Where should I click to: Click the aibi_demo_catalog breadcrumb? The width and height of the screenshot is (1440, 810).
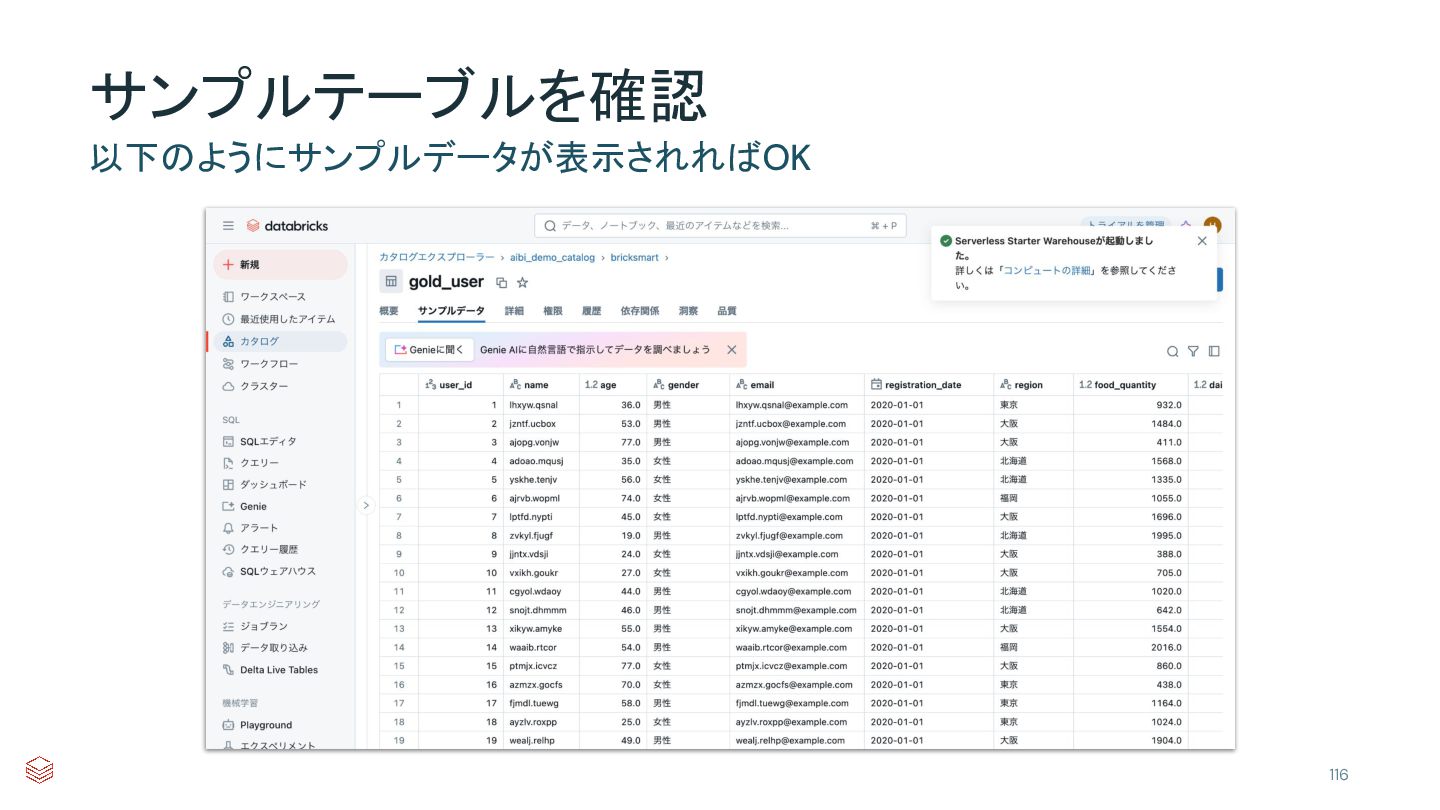pyautogui.click(x=552, y=258)
